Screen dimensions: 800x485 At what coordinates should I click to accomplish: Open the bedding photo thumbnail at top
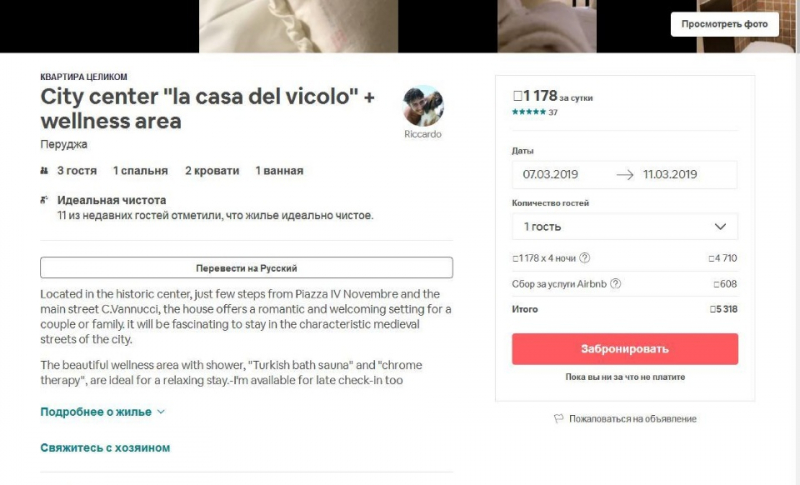pos(298,26)
